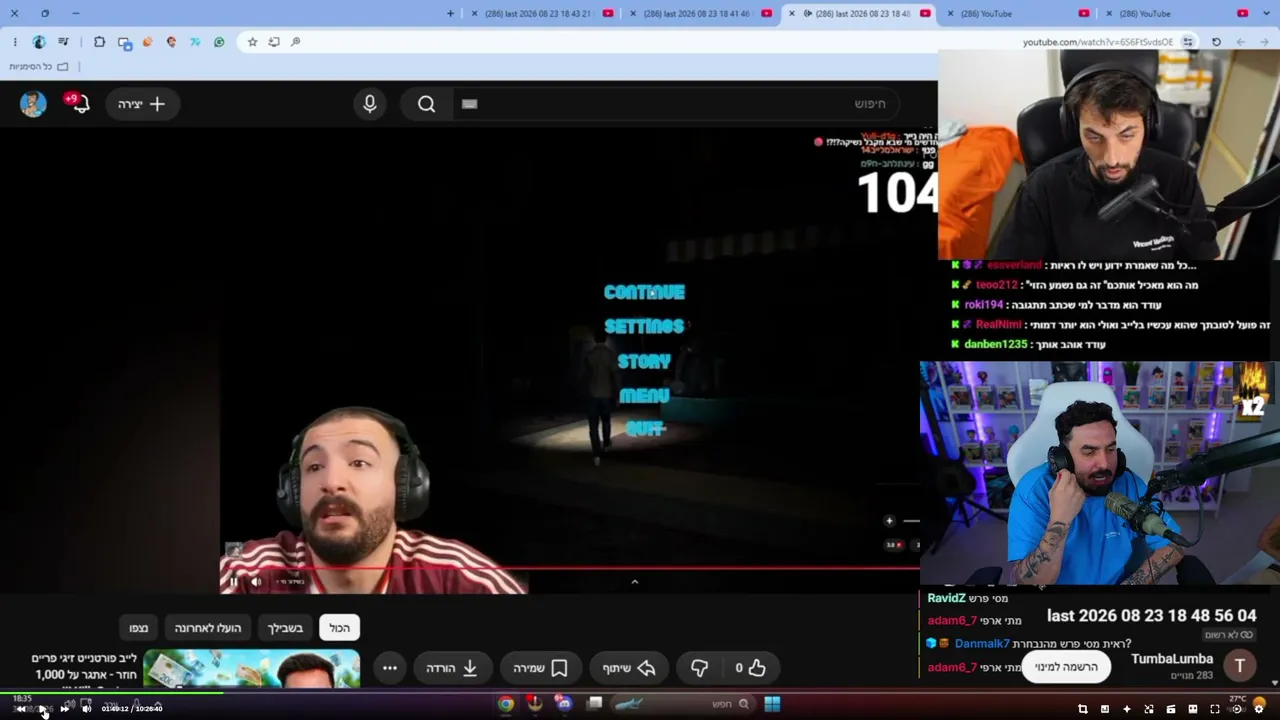
Task: Open the on-screen keyboard in search box
Action: [470, 104]
